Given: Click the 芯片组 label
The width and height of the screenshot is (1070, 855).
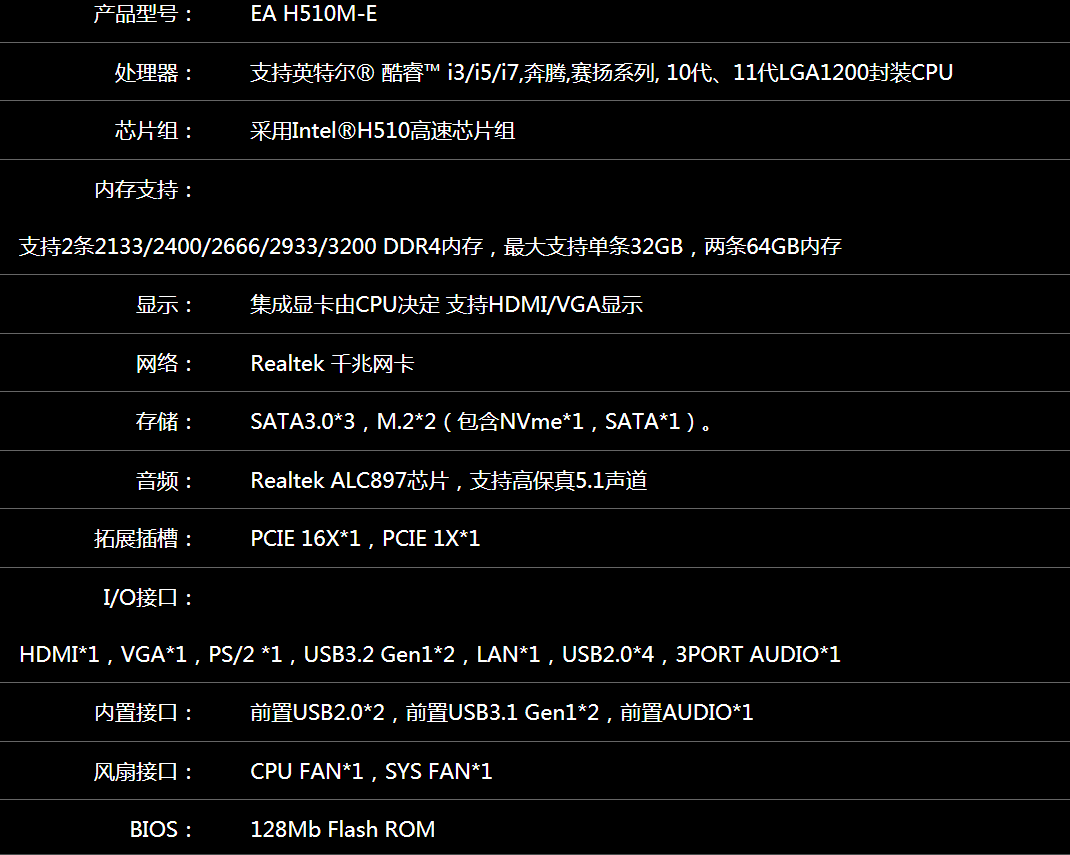Looking at the screenshot, I should click(x=154, y=130).
